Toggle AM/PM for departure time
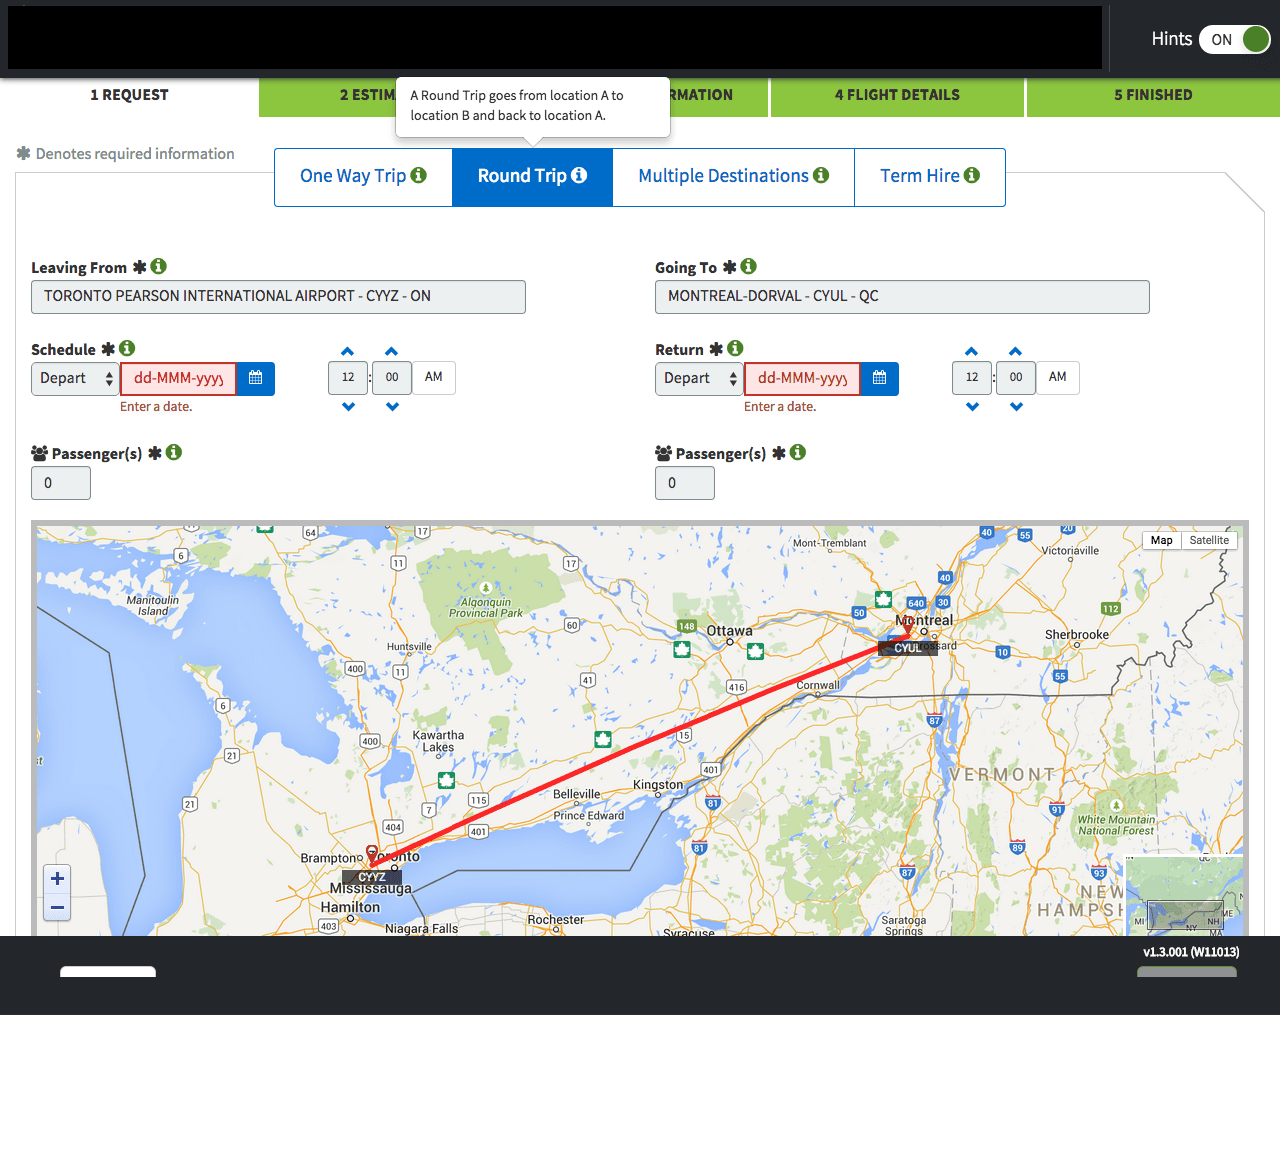The image size is (1280, 1164). [433, 377]
